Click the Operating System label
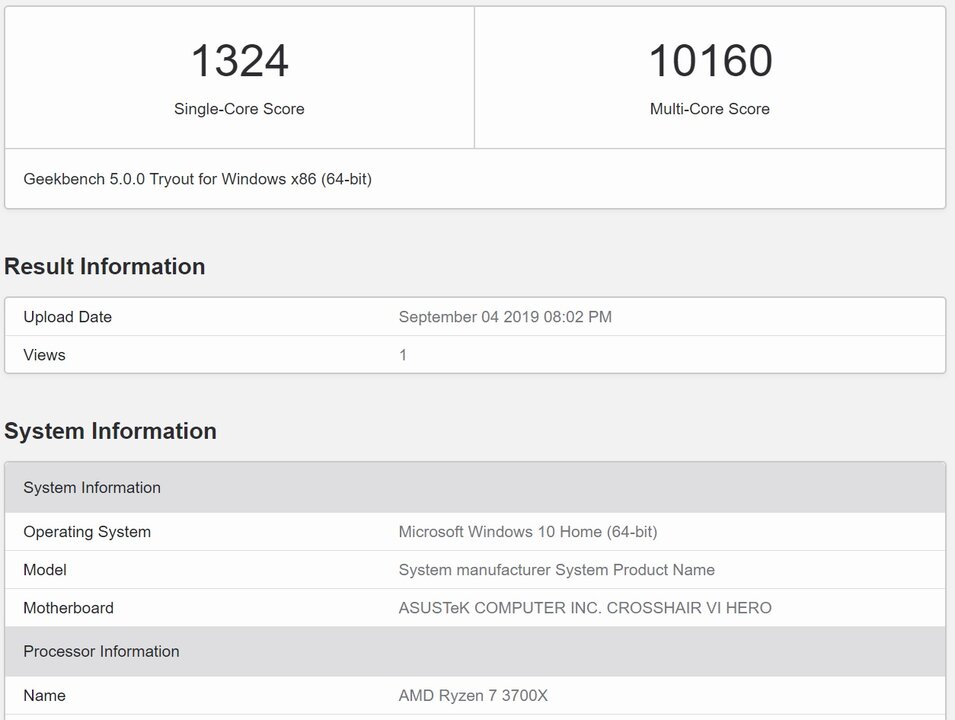 (87, 532)
